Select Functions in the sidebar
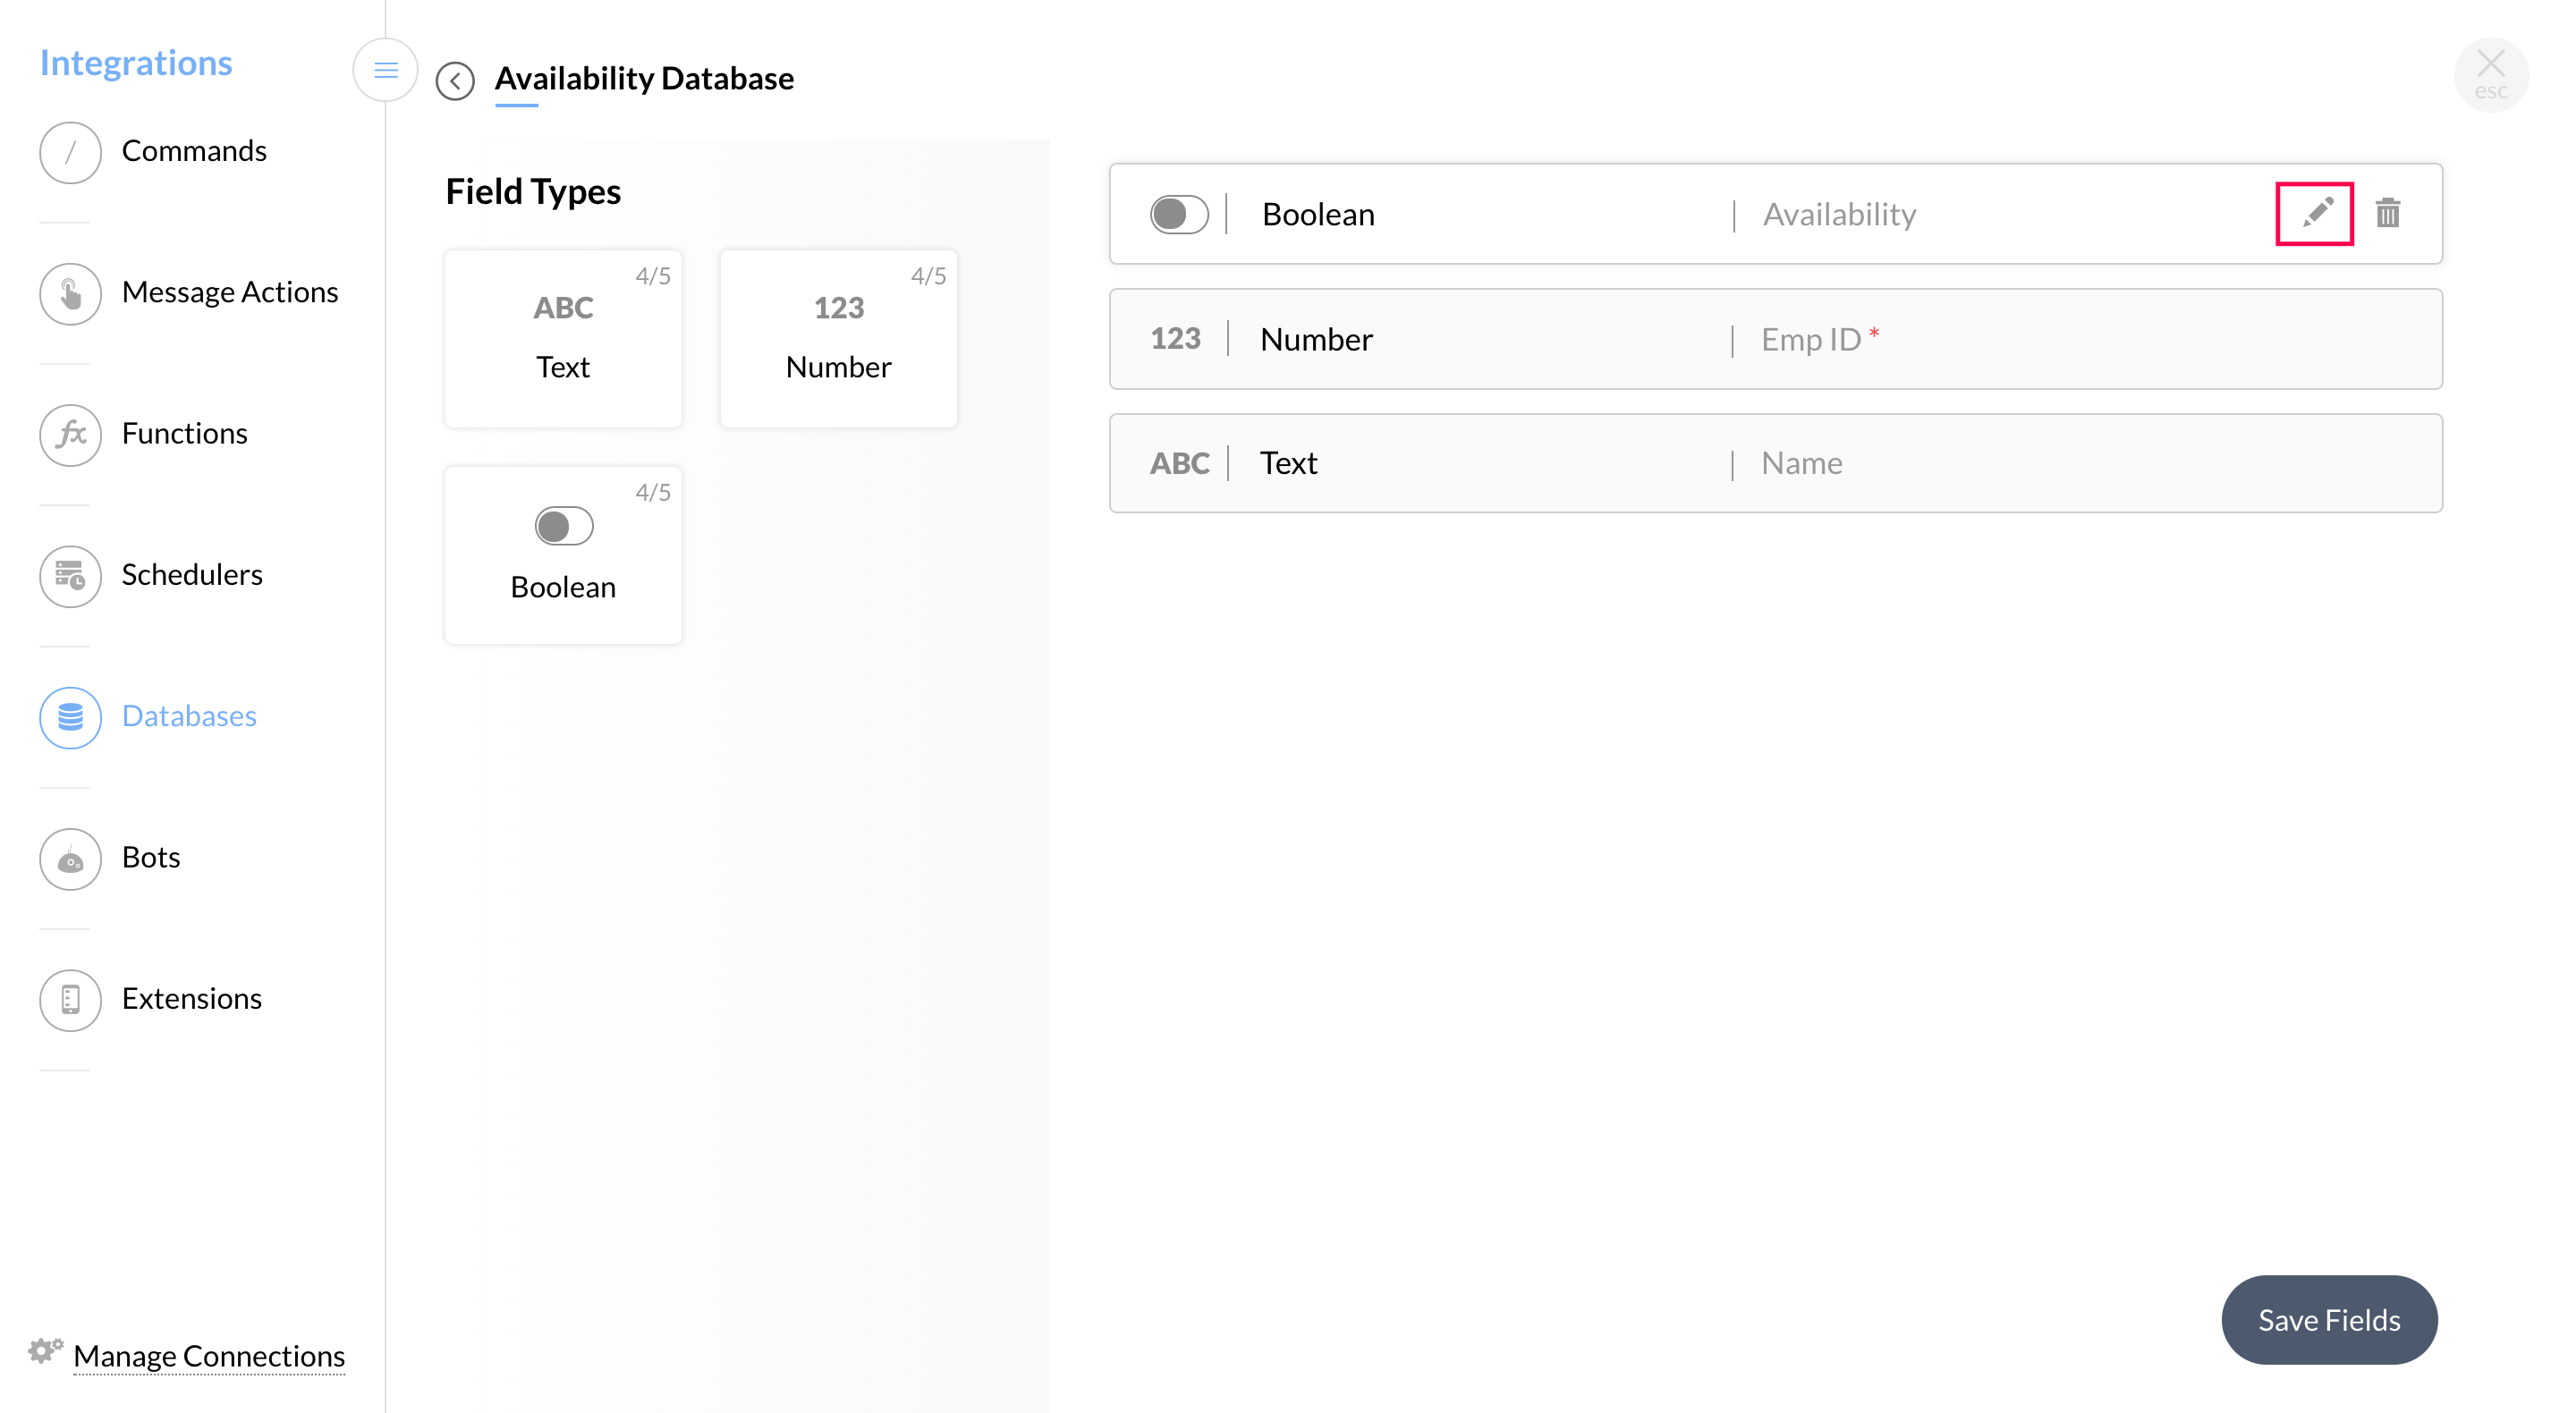 point(184,433)
